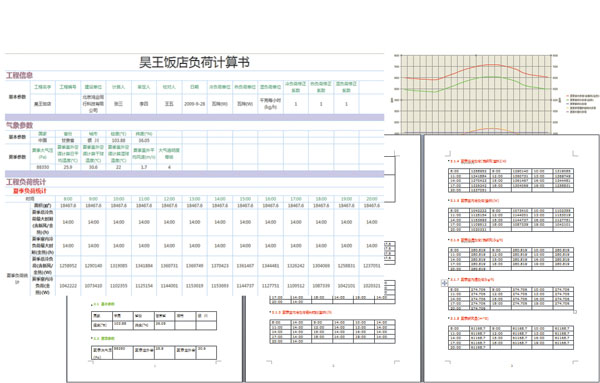
Task: Select the cell containing 张三
Action: coord(119,104)
